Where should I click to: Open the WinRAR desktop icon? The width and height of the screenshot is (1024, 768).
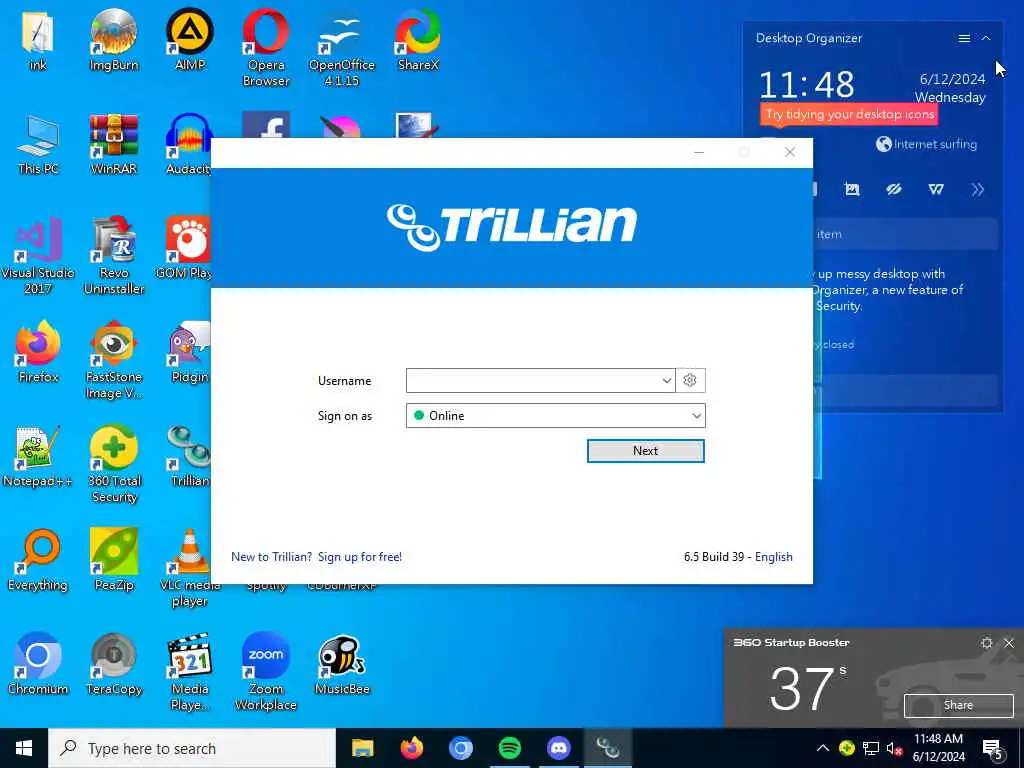click(x=114, y=145)
